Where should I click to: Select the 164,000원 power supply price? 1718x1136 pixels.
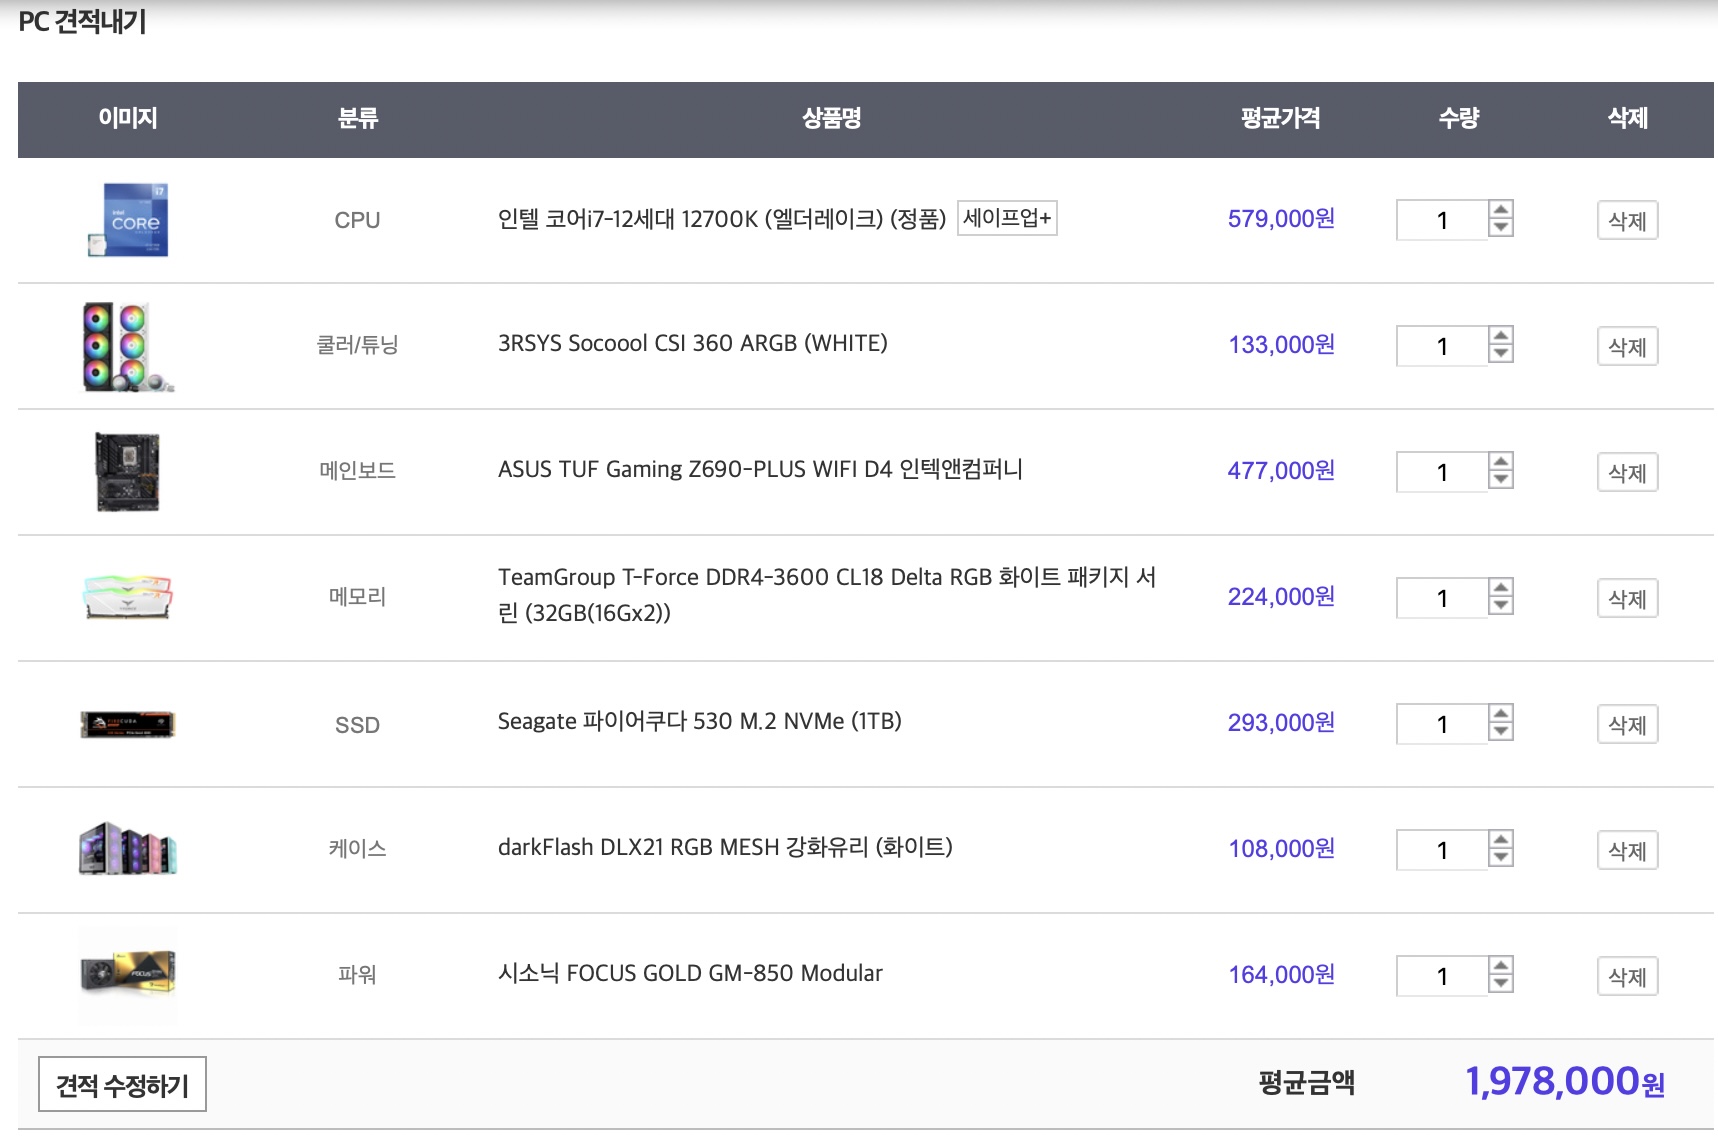pos(1281,975)
